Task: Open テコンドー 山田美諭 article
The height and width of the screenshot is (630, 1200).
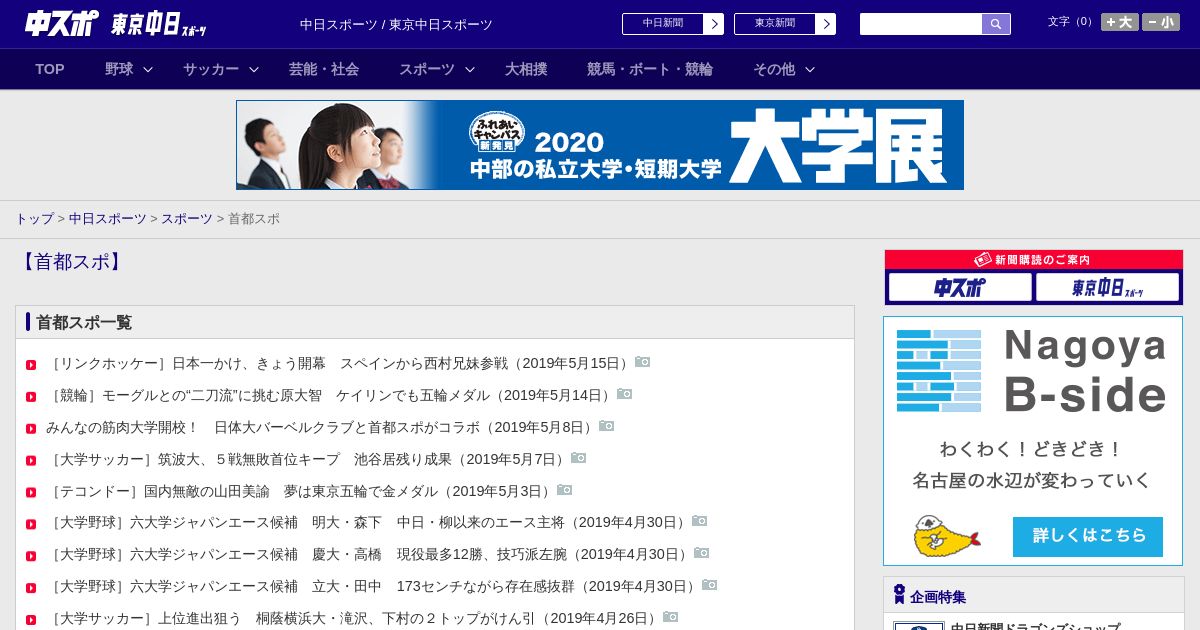Action: coord(301,491)
